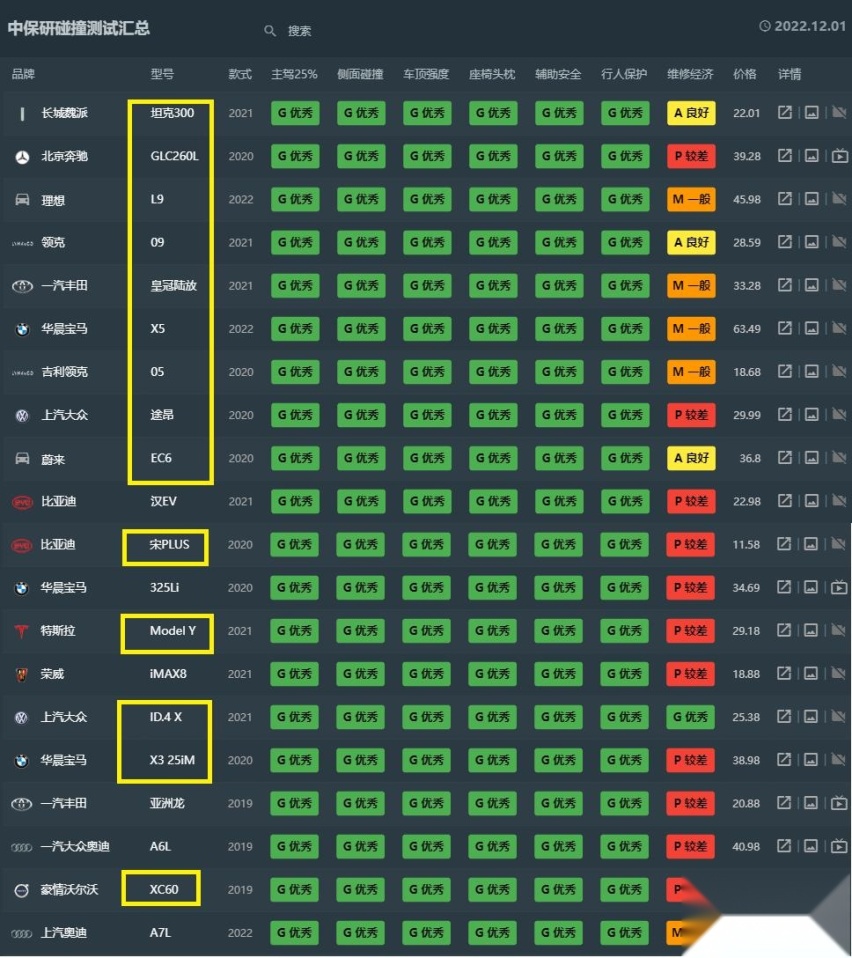Image resolution: width=852 pixels, height=958 pixels.
Task: Click disabled video icon in 途昂 row
Action: (839, 415)
